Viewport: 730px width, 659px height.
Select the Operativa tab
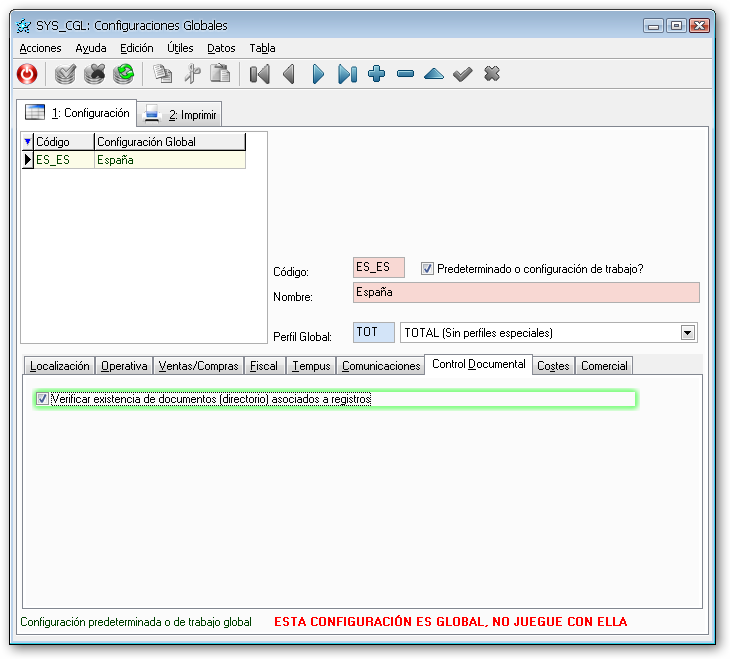tap(124, 366)
